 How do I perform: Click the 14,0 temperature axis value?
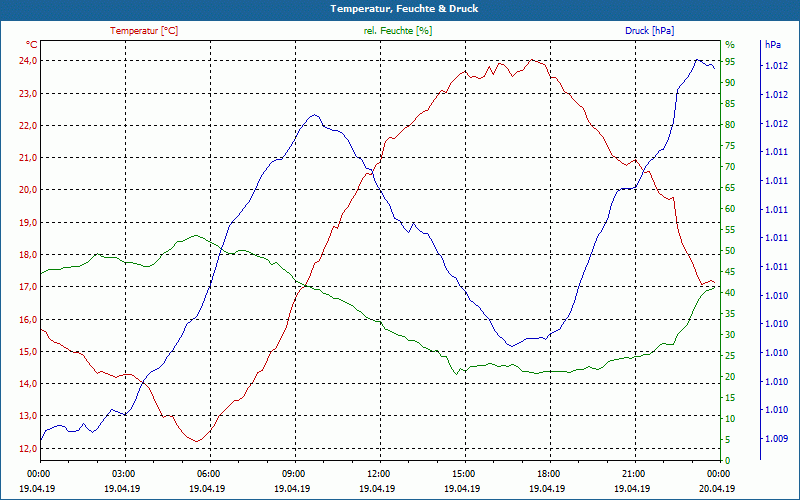(x=28, y=384)
